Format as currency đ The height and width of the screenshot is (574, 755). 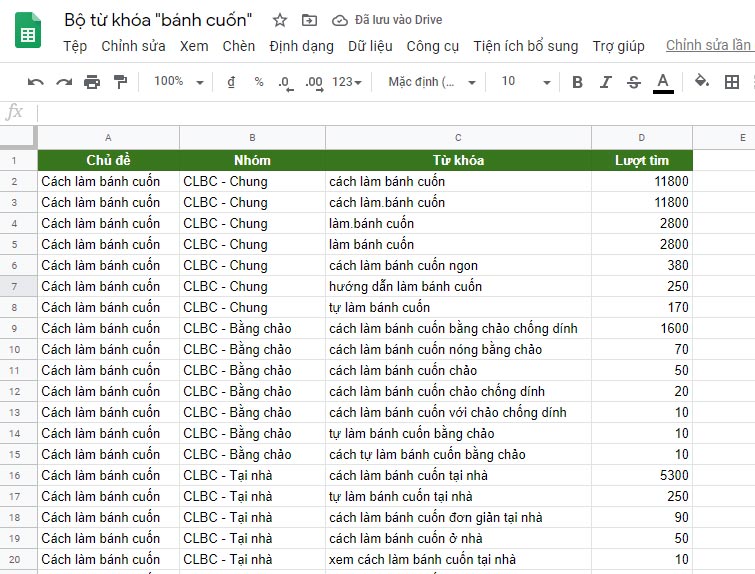tap(231, 82)
